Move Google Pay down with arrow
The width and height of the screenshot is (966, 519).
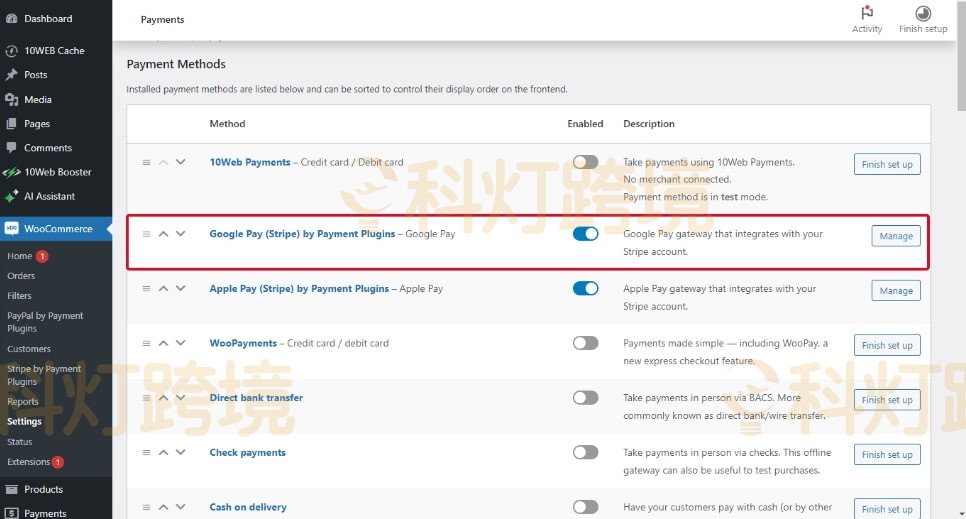tap(181, 234)
